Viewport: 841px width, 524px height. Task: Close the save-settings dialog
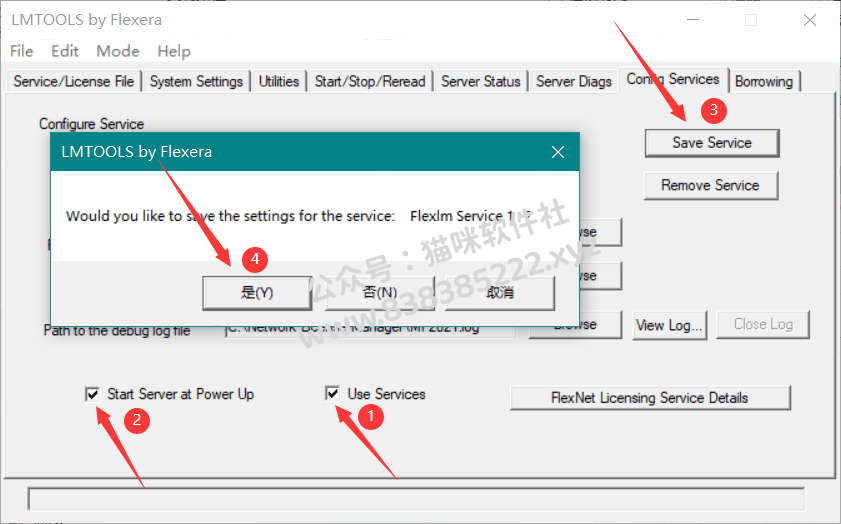pyautogui.click(x=558, y=152)
